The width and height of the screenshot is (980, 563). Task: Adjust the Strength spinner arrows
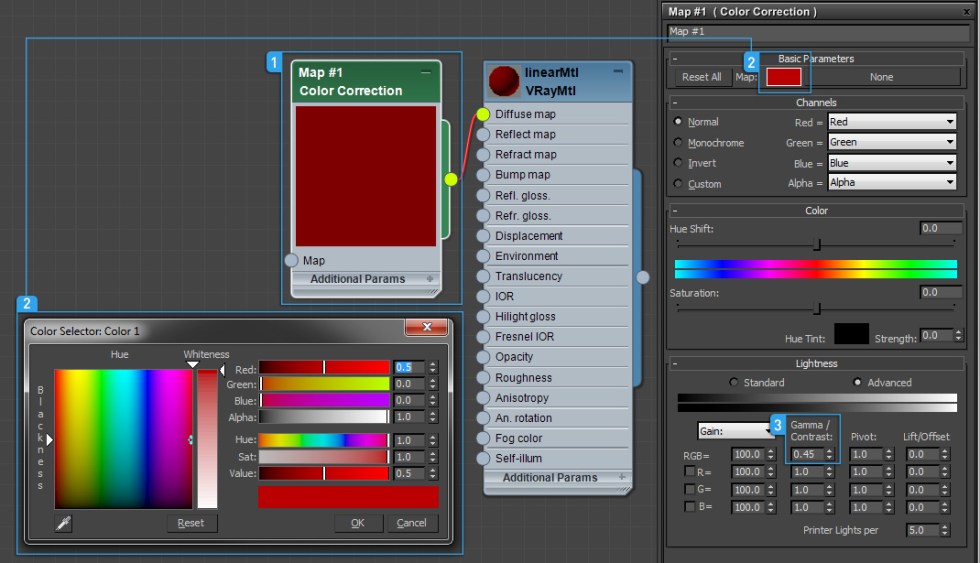point(959,335)
